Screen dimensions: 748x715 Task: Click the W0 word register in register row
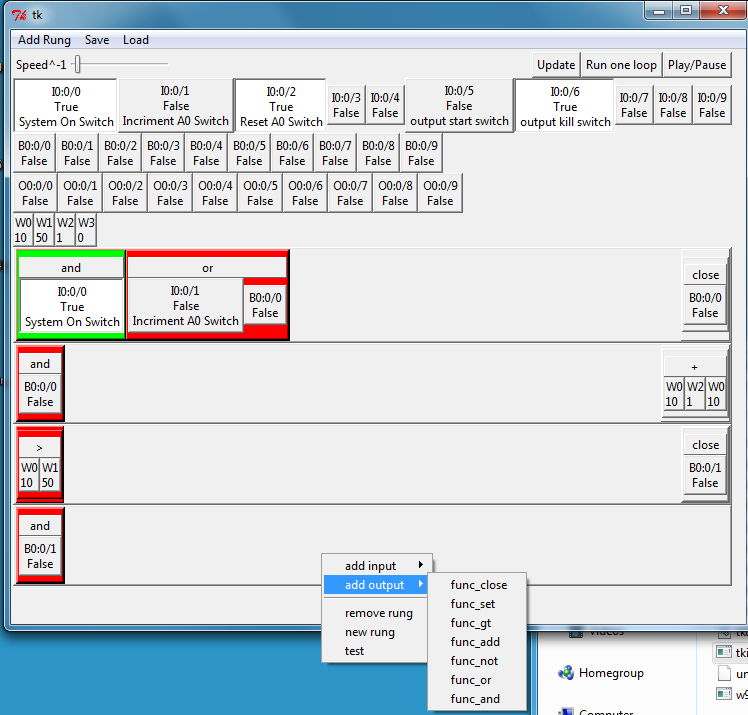tap(23, 230)
